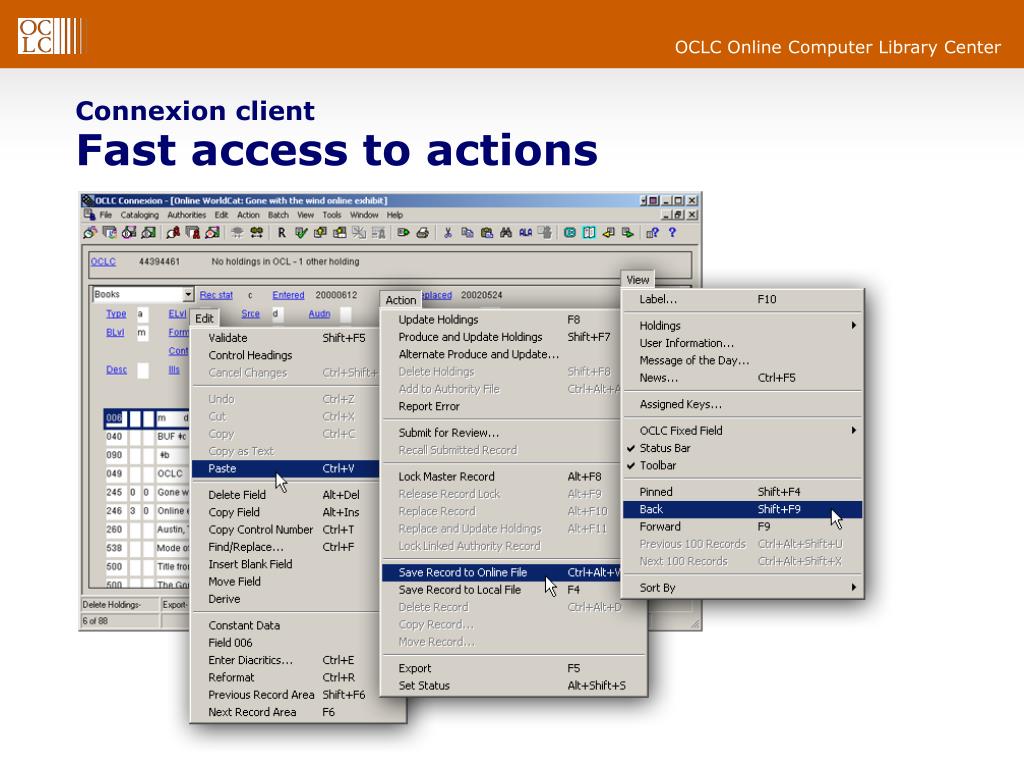Click the yellow Back arrow toolbar icon
Screen dimensions: 1024x768
[x=609, y=232]
